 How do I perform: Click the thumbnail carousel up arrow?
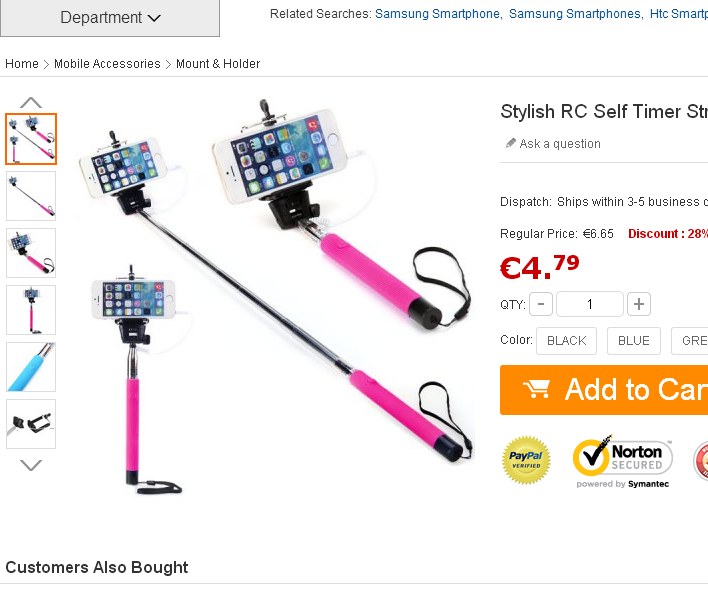point(31,102)
